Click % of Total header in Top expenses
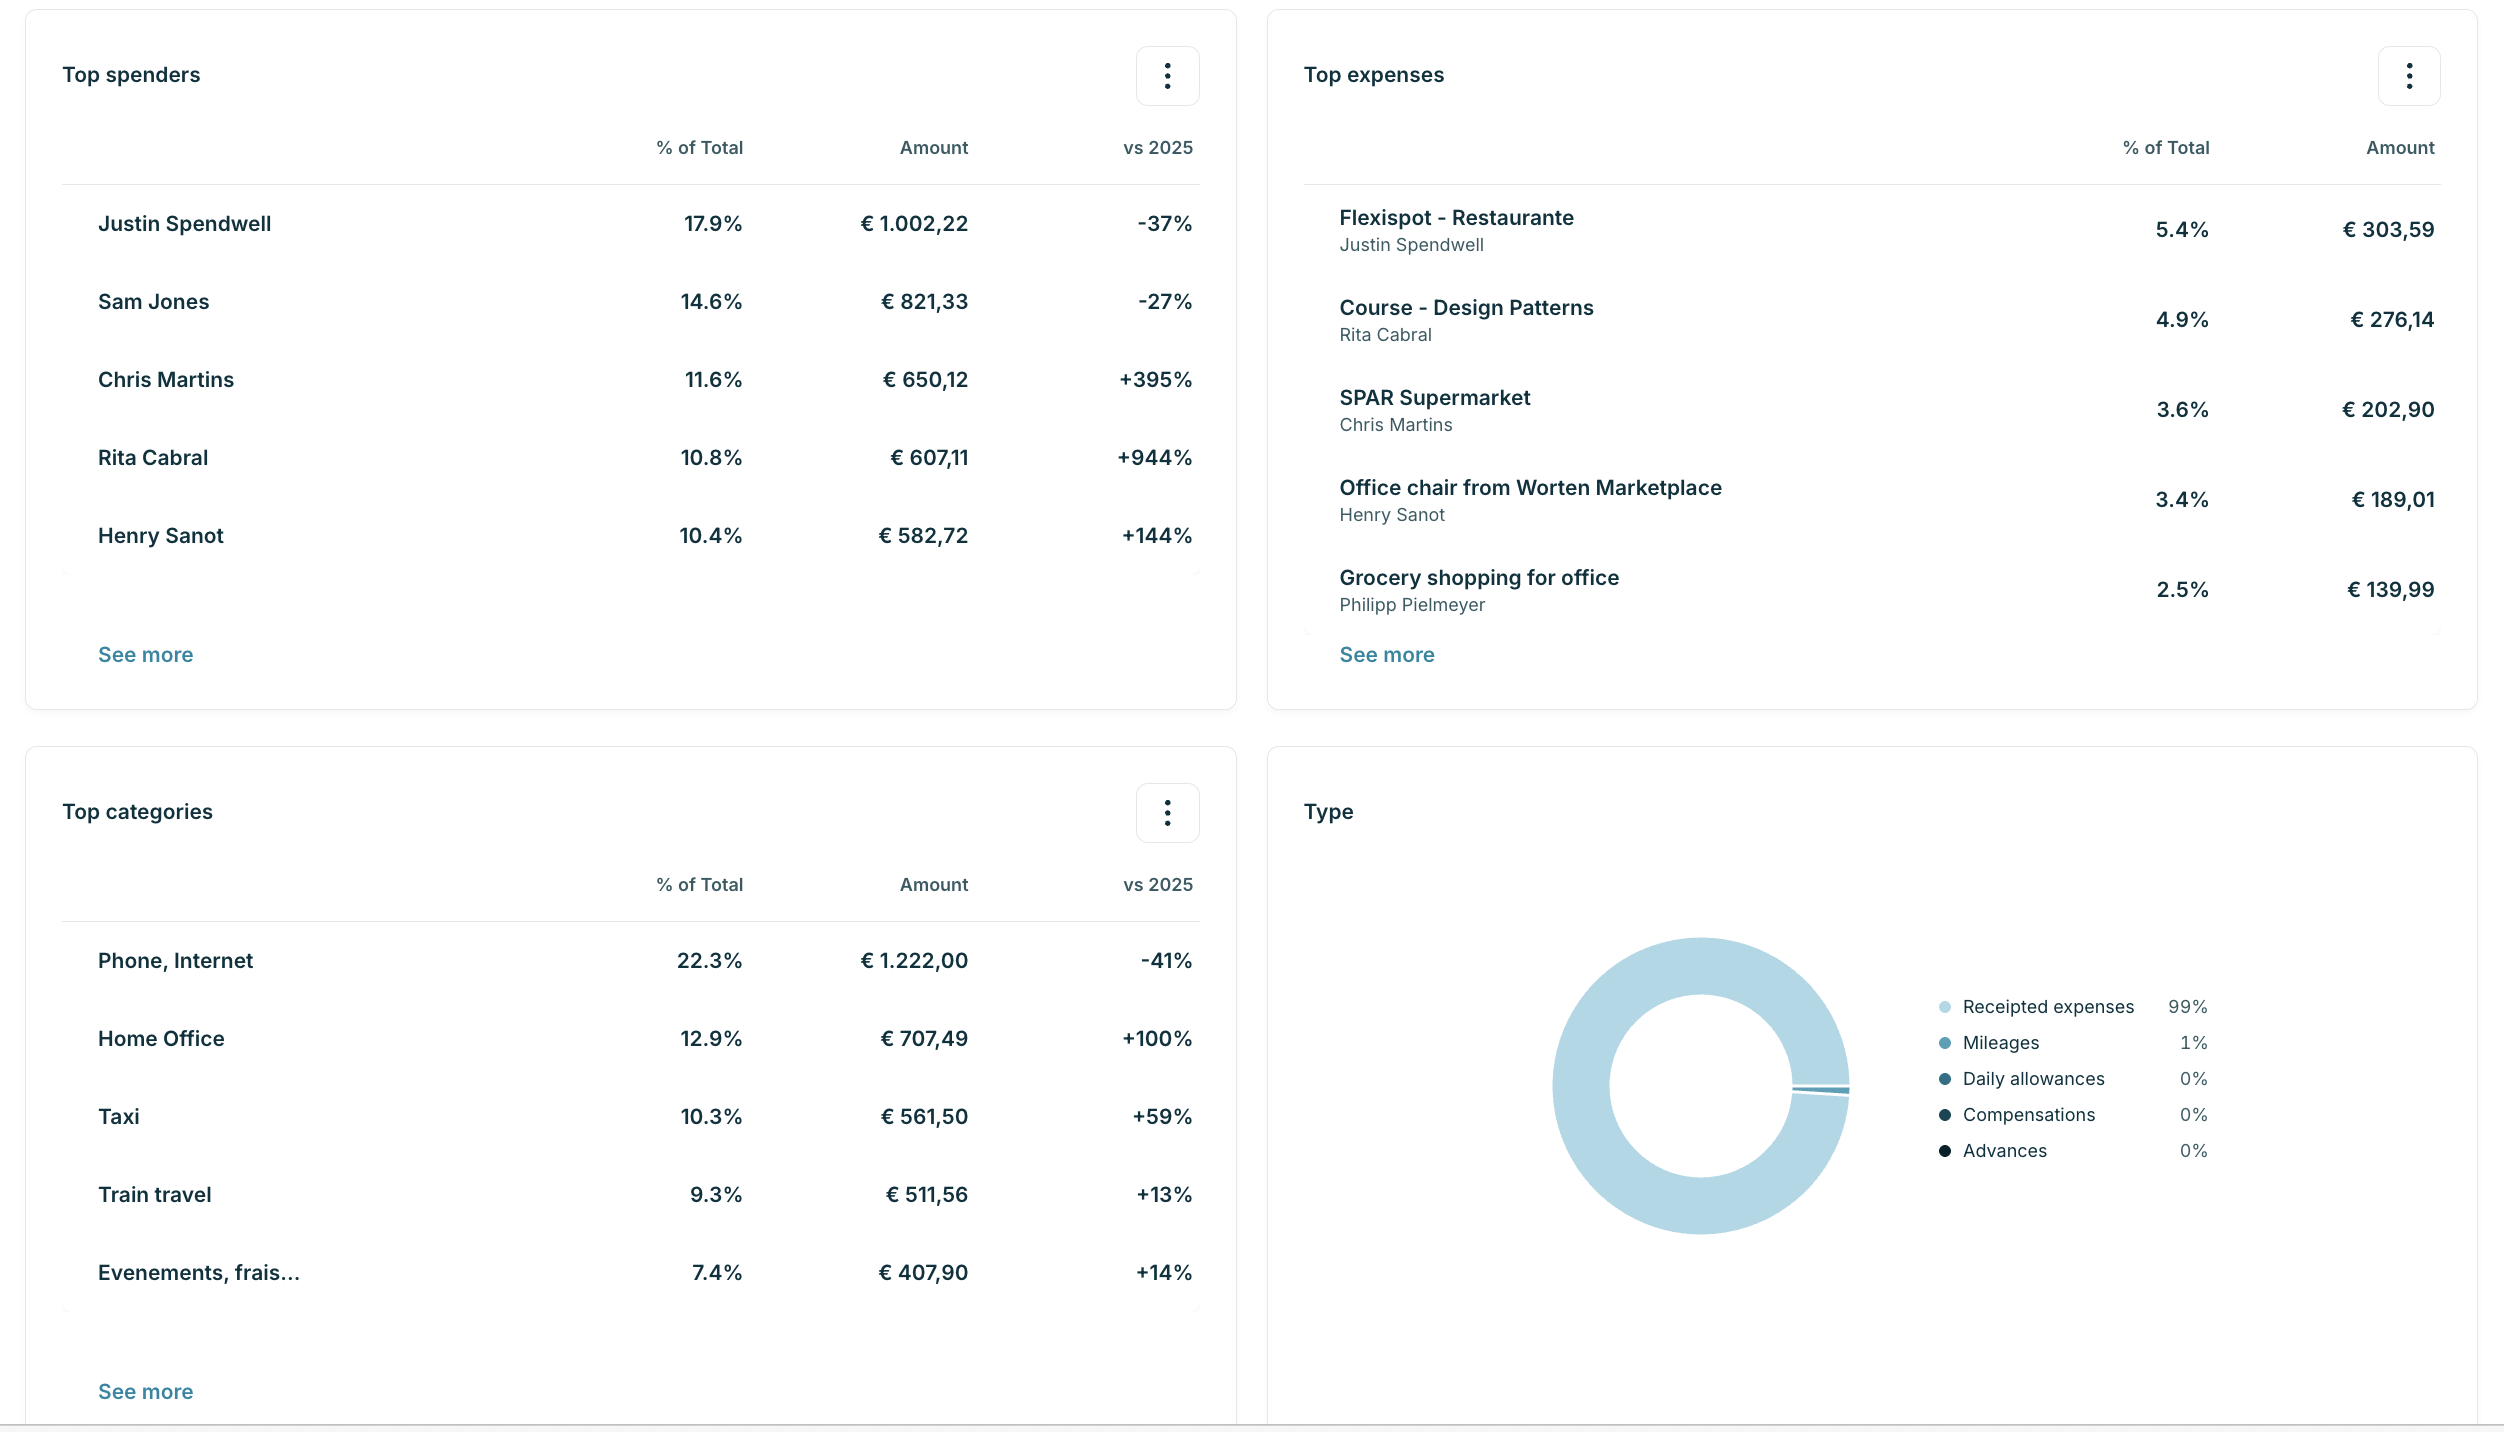 click(x=2166, y=148)
